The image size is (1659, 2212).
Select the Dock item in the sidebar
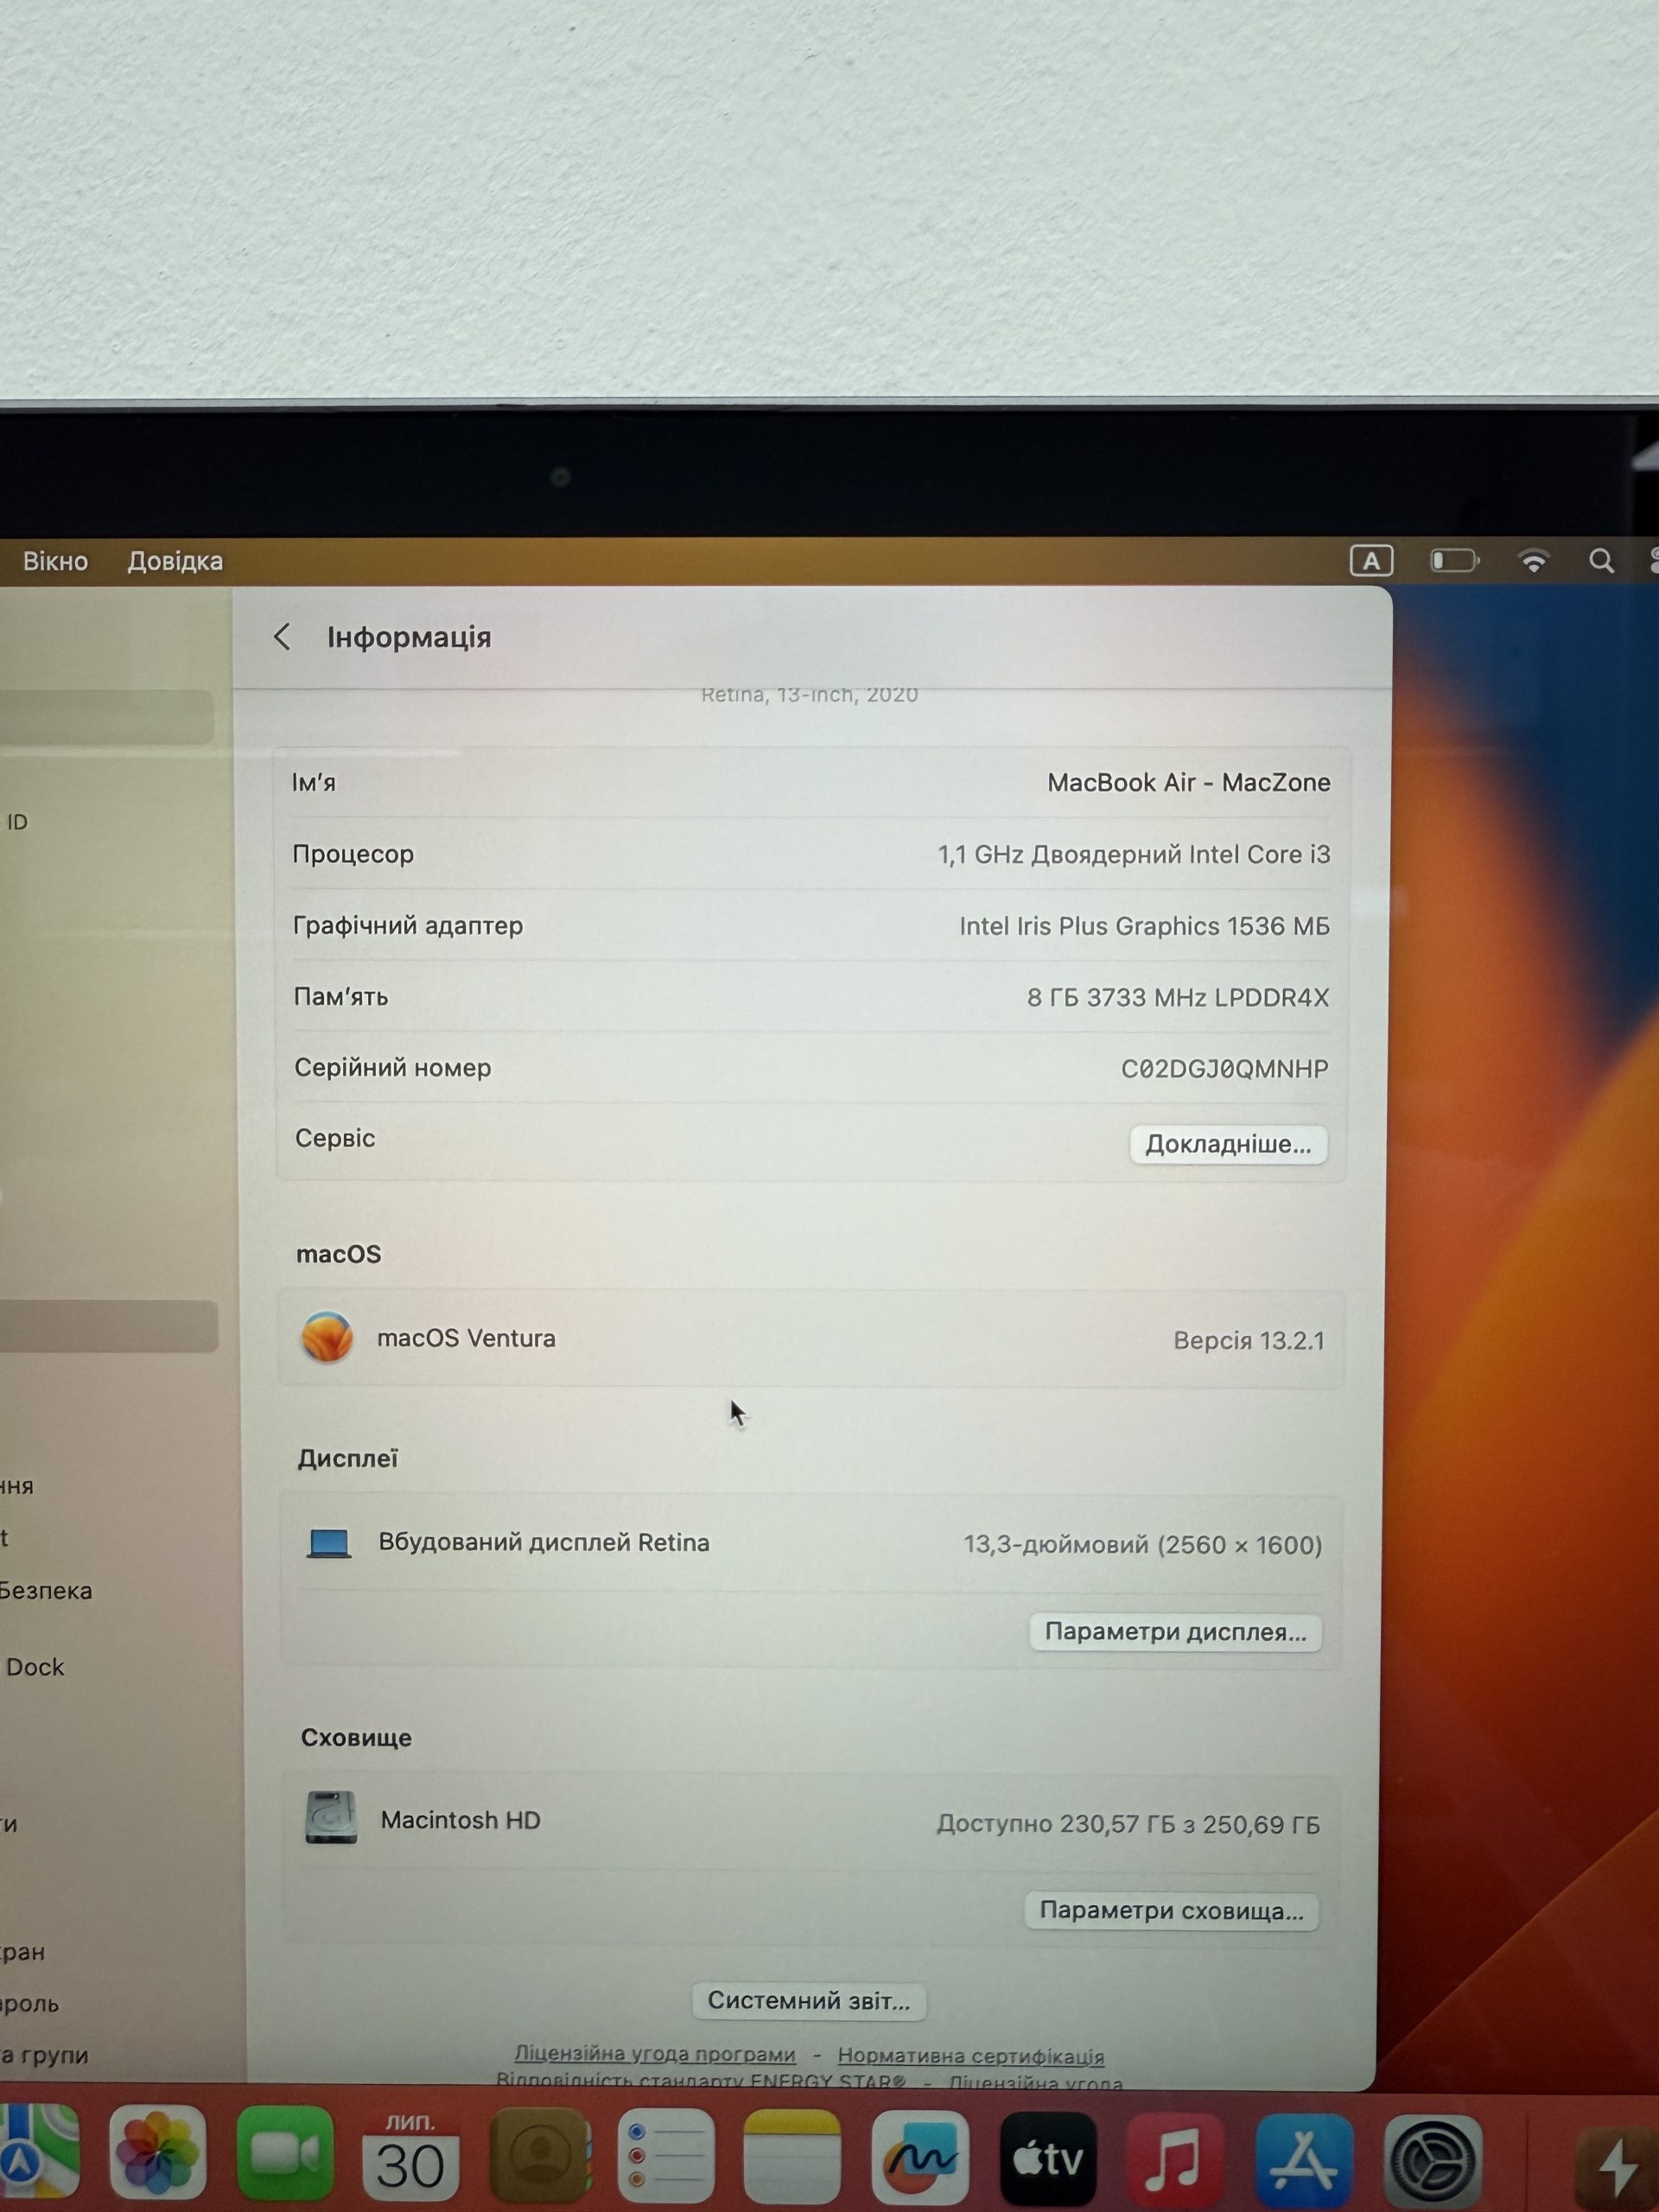35,1667
